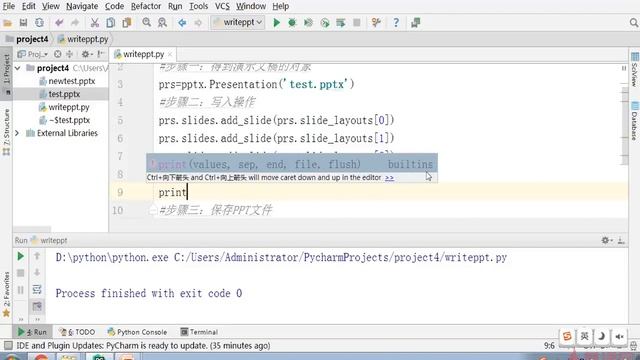
Task: Open the Tools menu
Action: [198, 6]
